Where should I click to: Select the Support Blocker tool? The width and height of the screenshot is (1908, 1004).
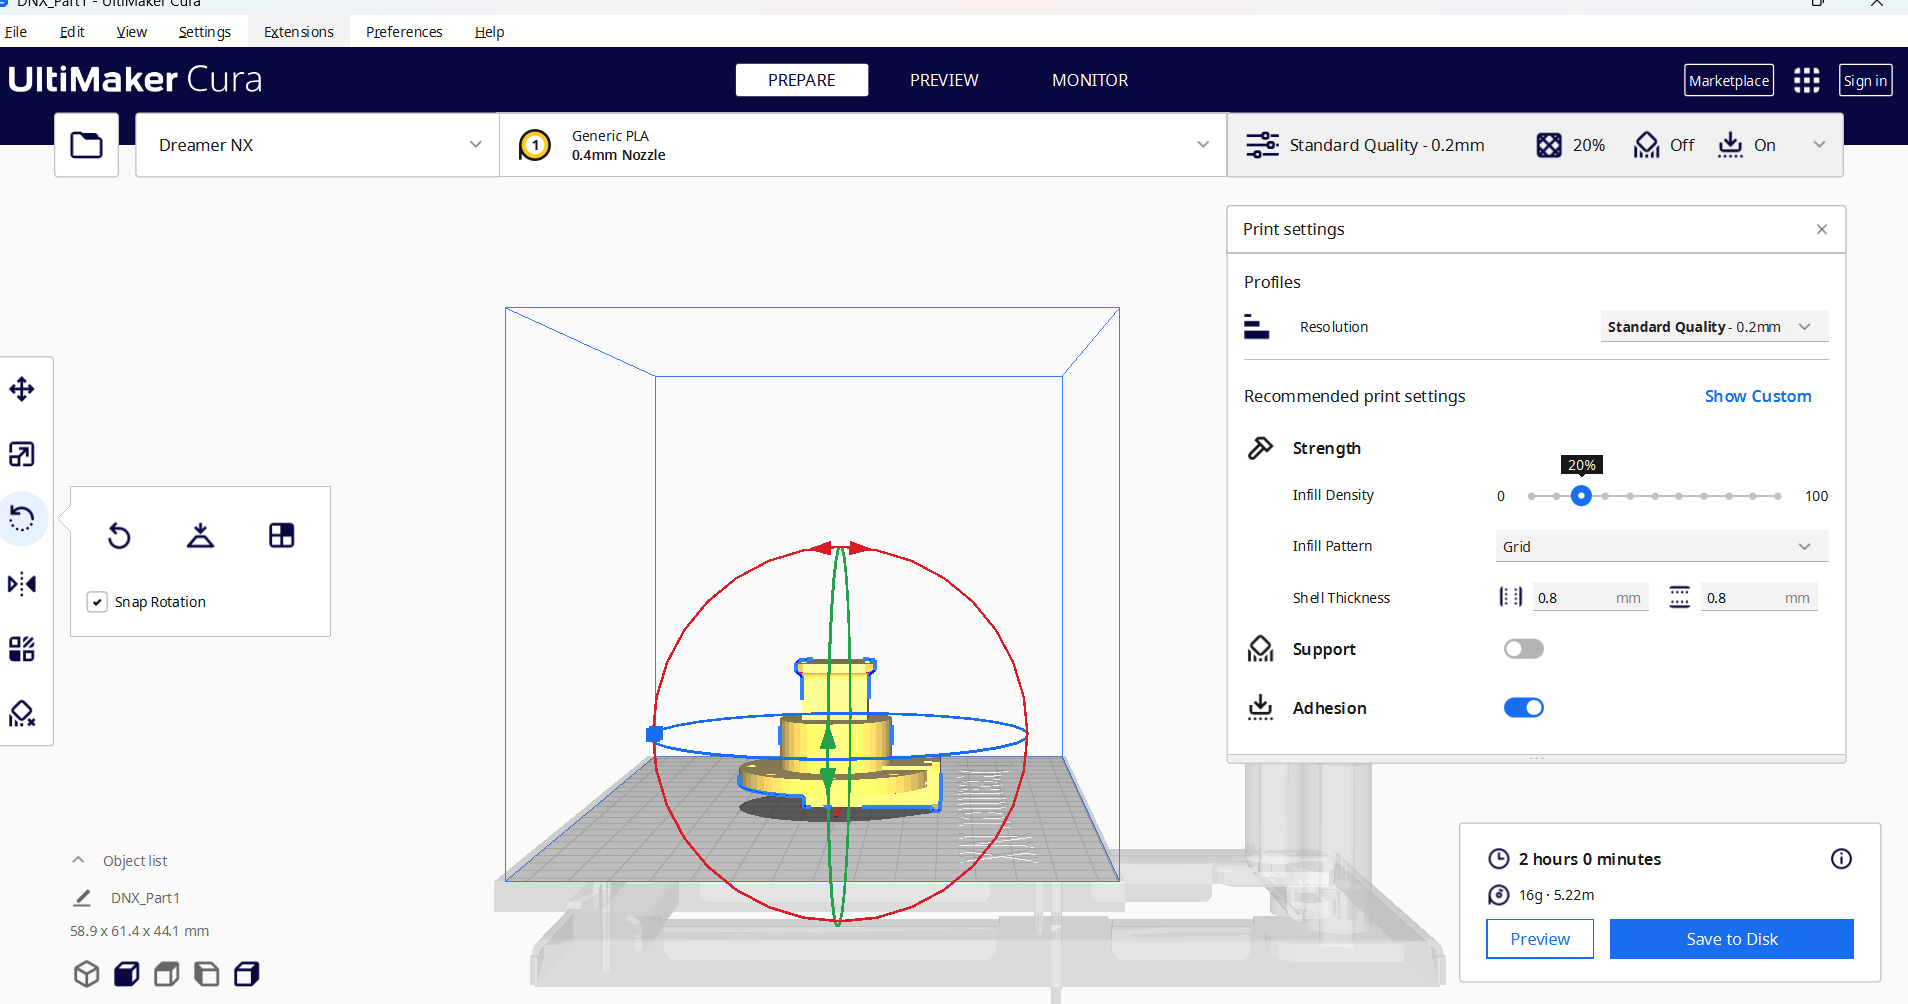(x=22, y=713)
